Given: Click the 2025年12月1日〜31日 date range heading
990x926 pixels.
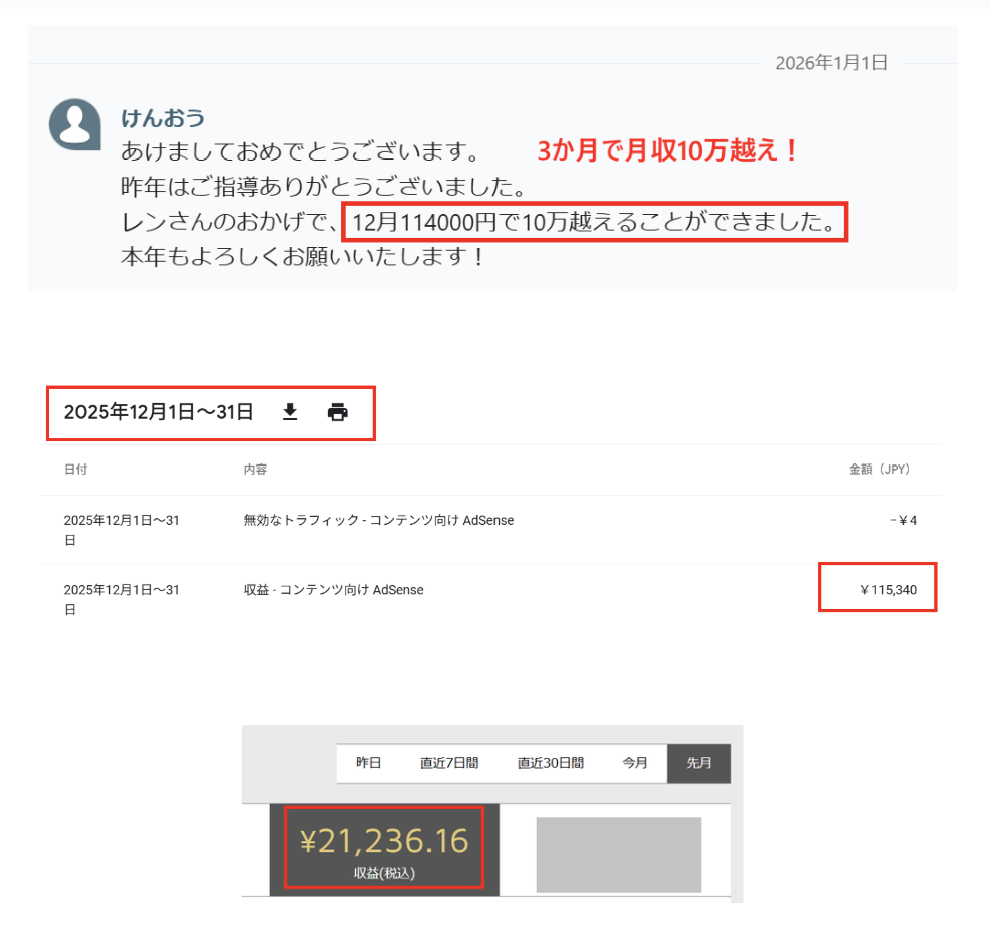Looking at the screenshot, I should pyautogui.click(x=158, y=412).
